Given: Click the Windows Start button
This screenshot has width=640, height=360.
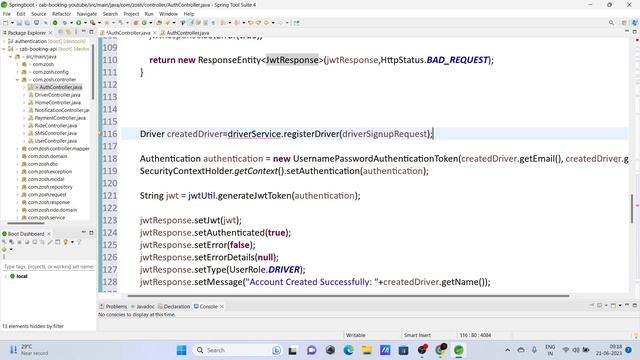Looking at the screenshot, I should (182, 350).
